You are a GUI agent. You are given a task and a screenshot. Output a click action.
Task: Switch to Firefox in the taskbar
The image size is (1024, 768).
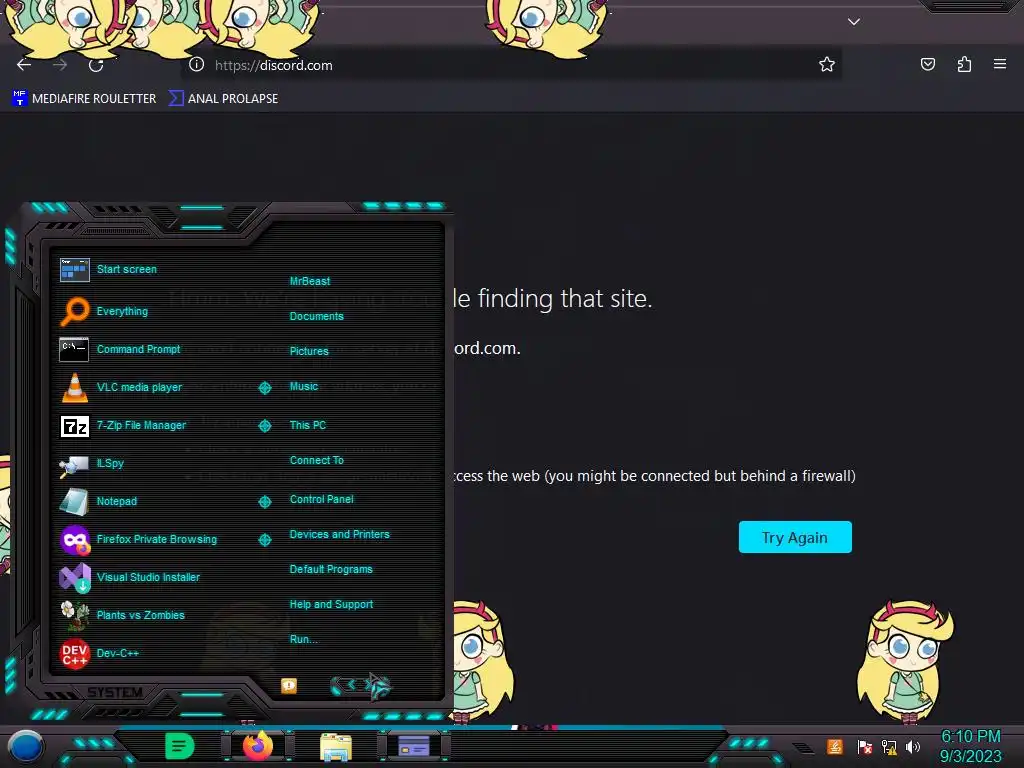(257, 746)
